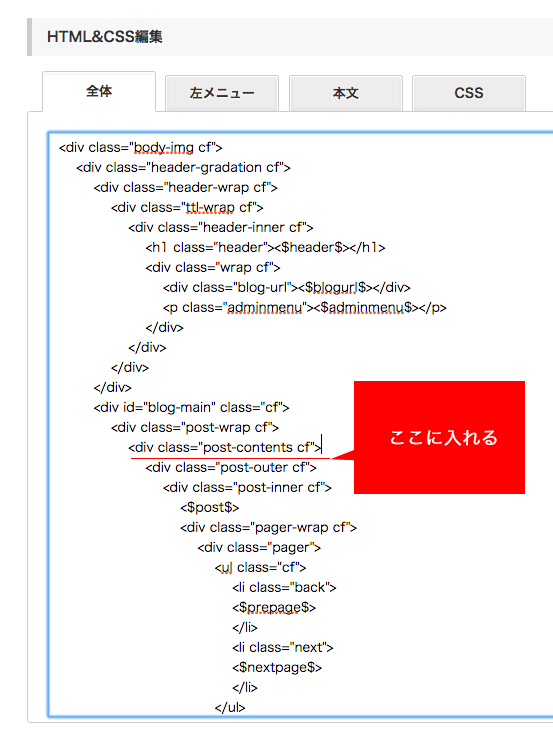
Task: Click the div id="blog-main" line
Action: [x=191, y=408]
